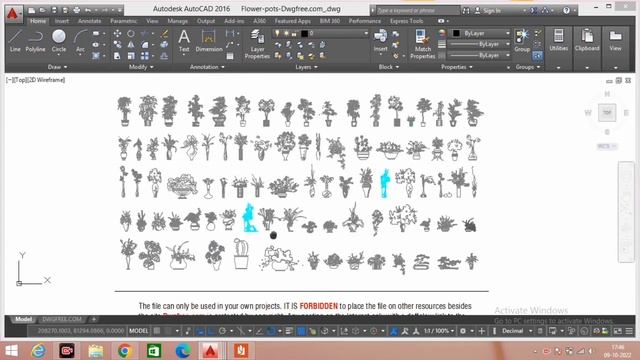Toggle polar tracking in status bar
The image size is (640, 360).
tap(222, 331)
